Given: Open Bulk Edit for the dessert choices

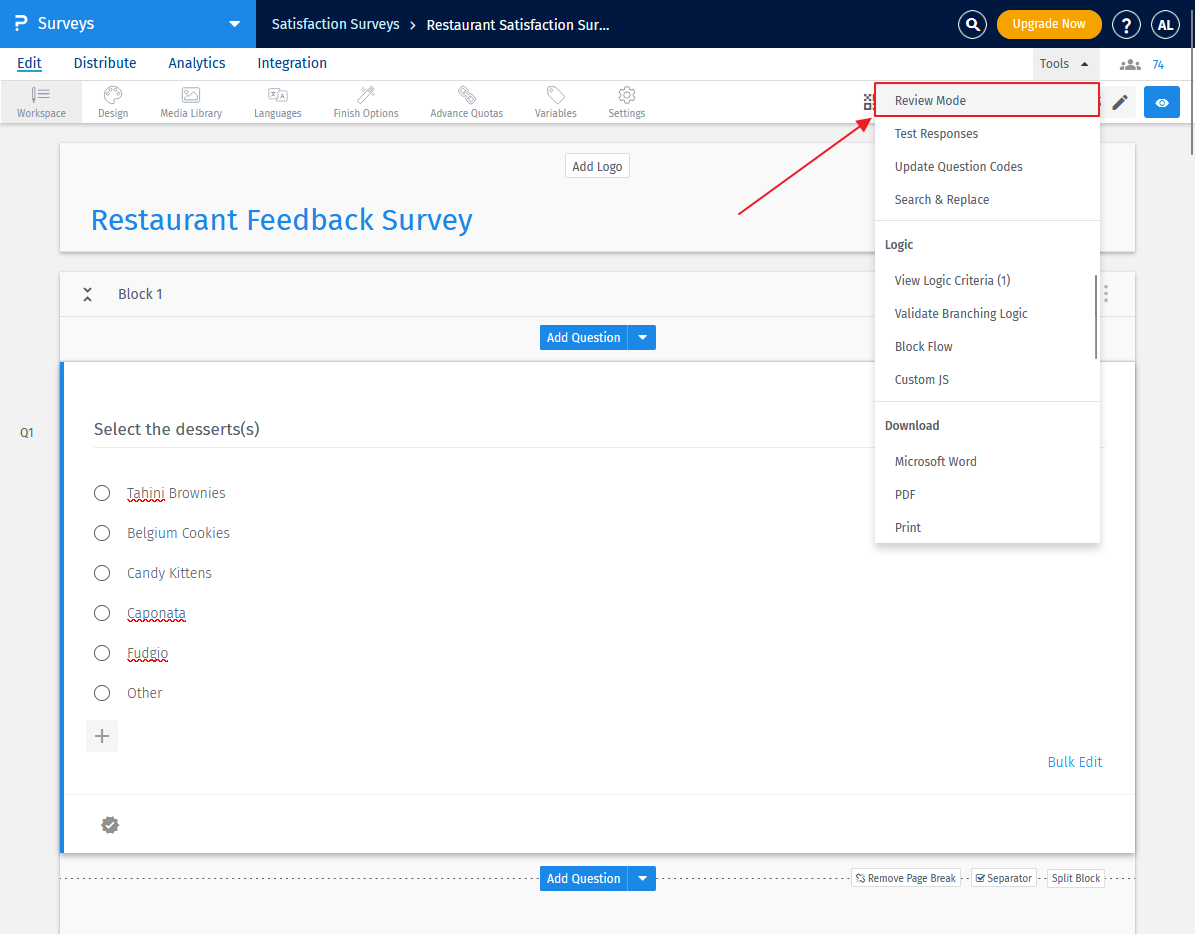Looking at the screenshot, I should [x=1074, y=761].
